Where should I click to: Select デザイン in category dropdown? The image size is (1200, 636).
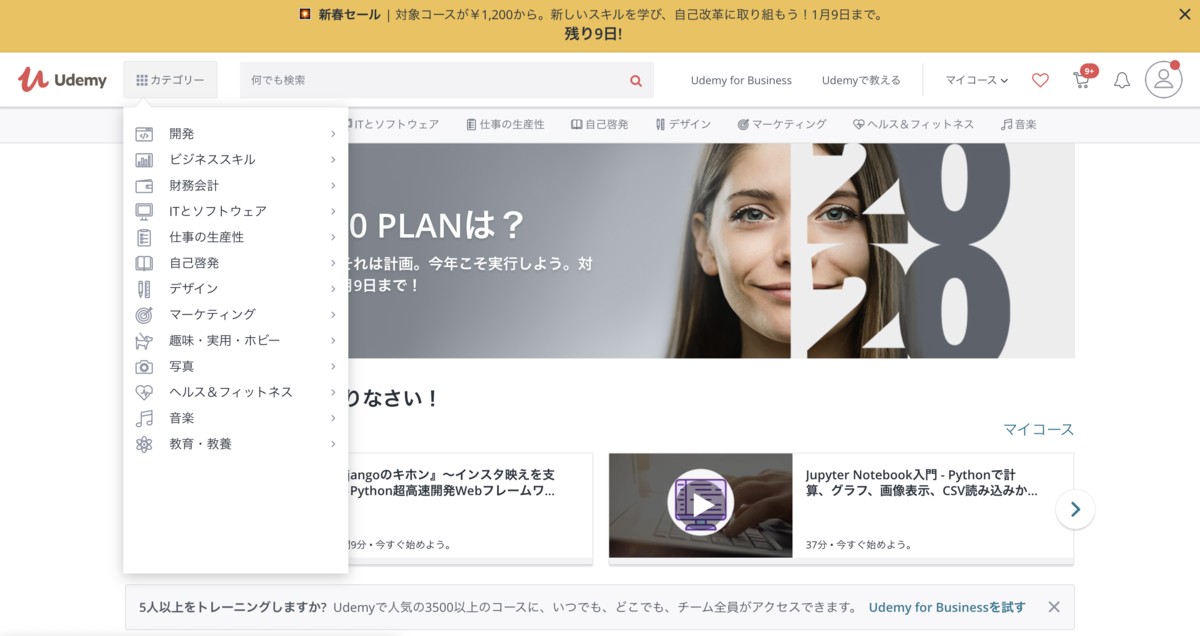(194, 288)
